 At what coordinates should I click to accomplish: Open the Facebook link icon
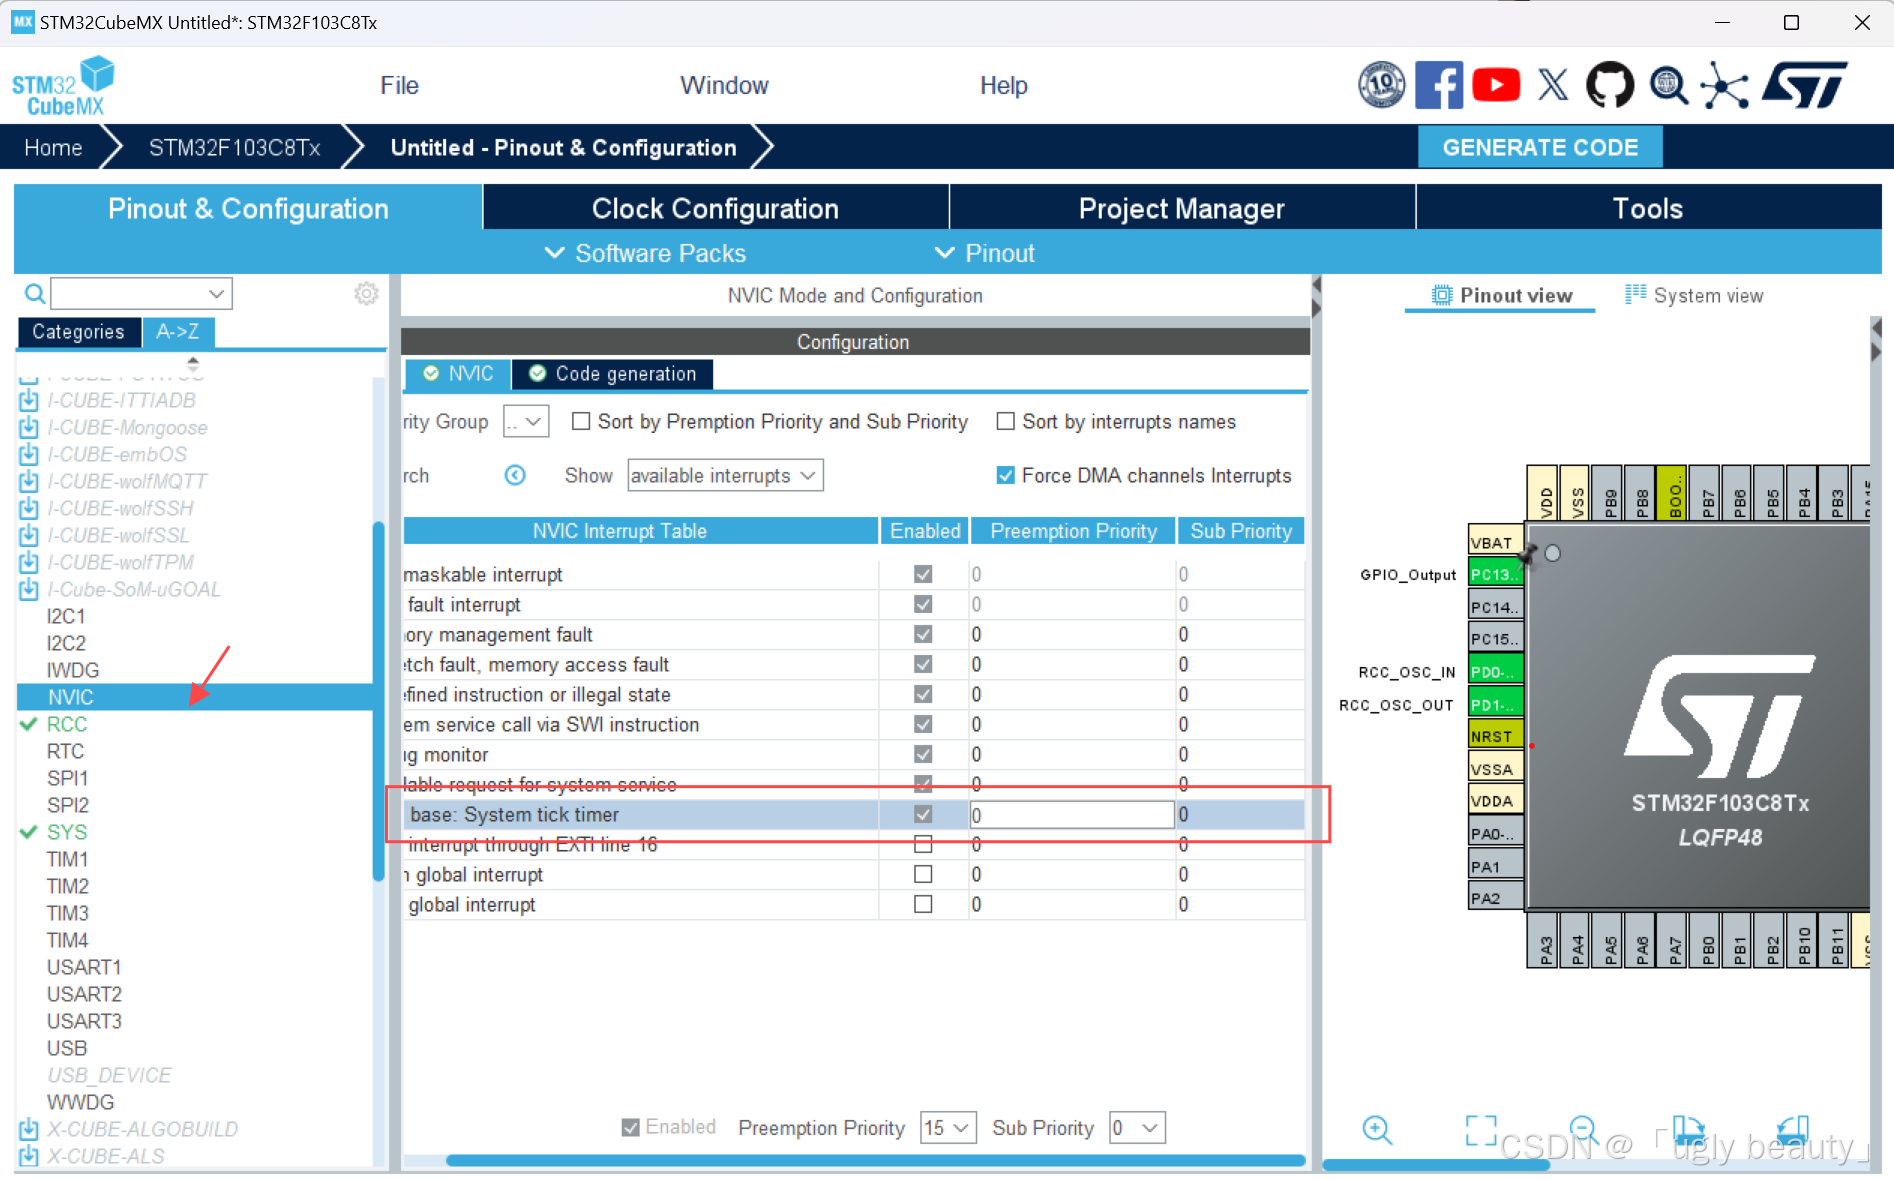(1438, 85)
